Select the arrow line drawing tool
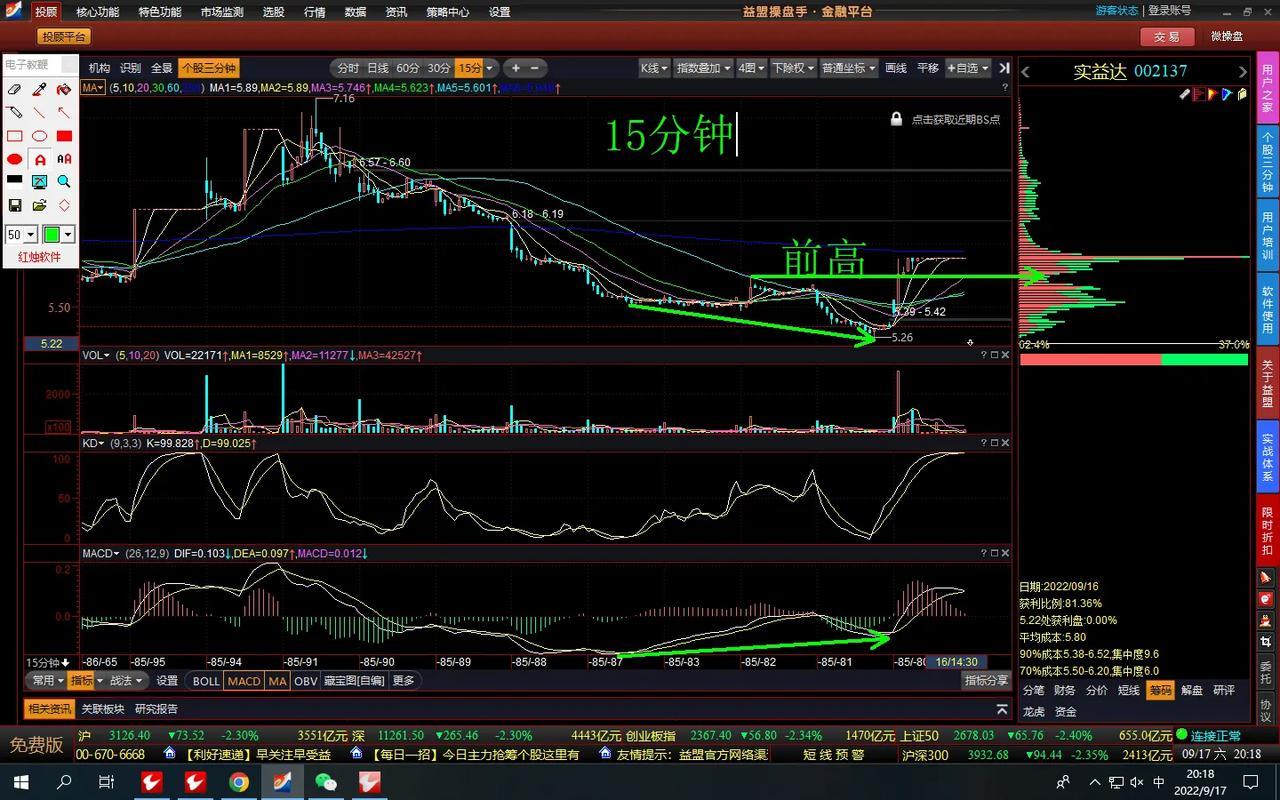Viewport: 1280px width, 800px height. click(x=64, y=112)
